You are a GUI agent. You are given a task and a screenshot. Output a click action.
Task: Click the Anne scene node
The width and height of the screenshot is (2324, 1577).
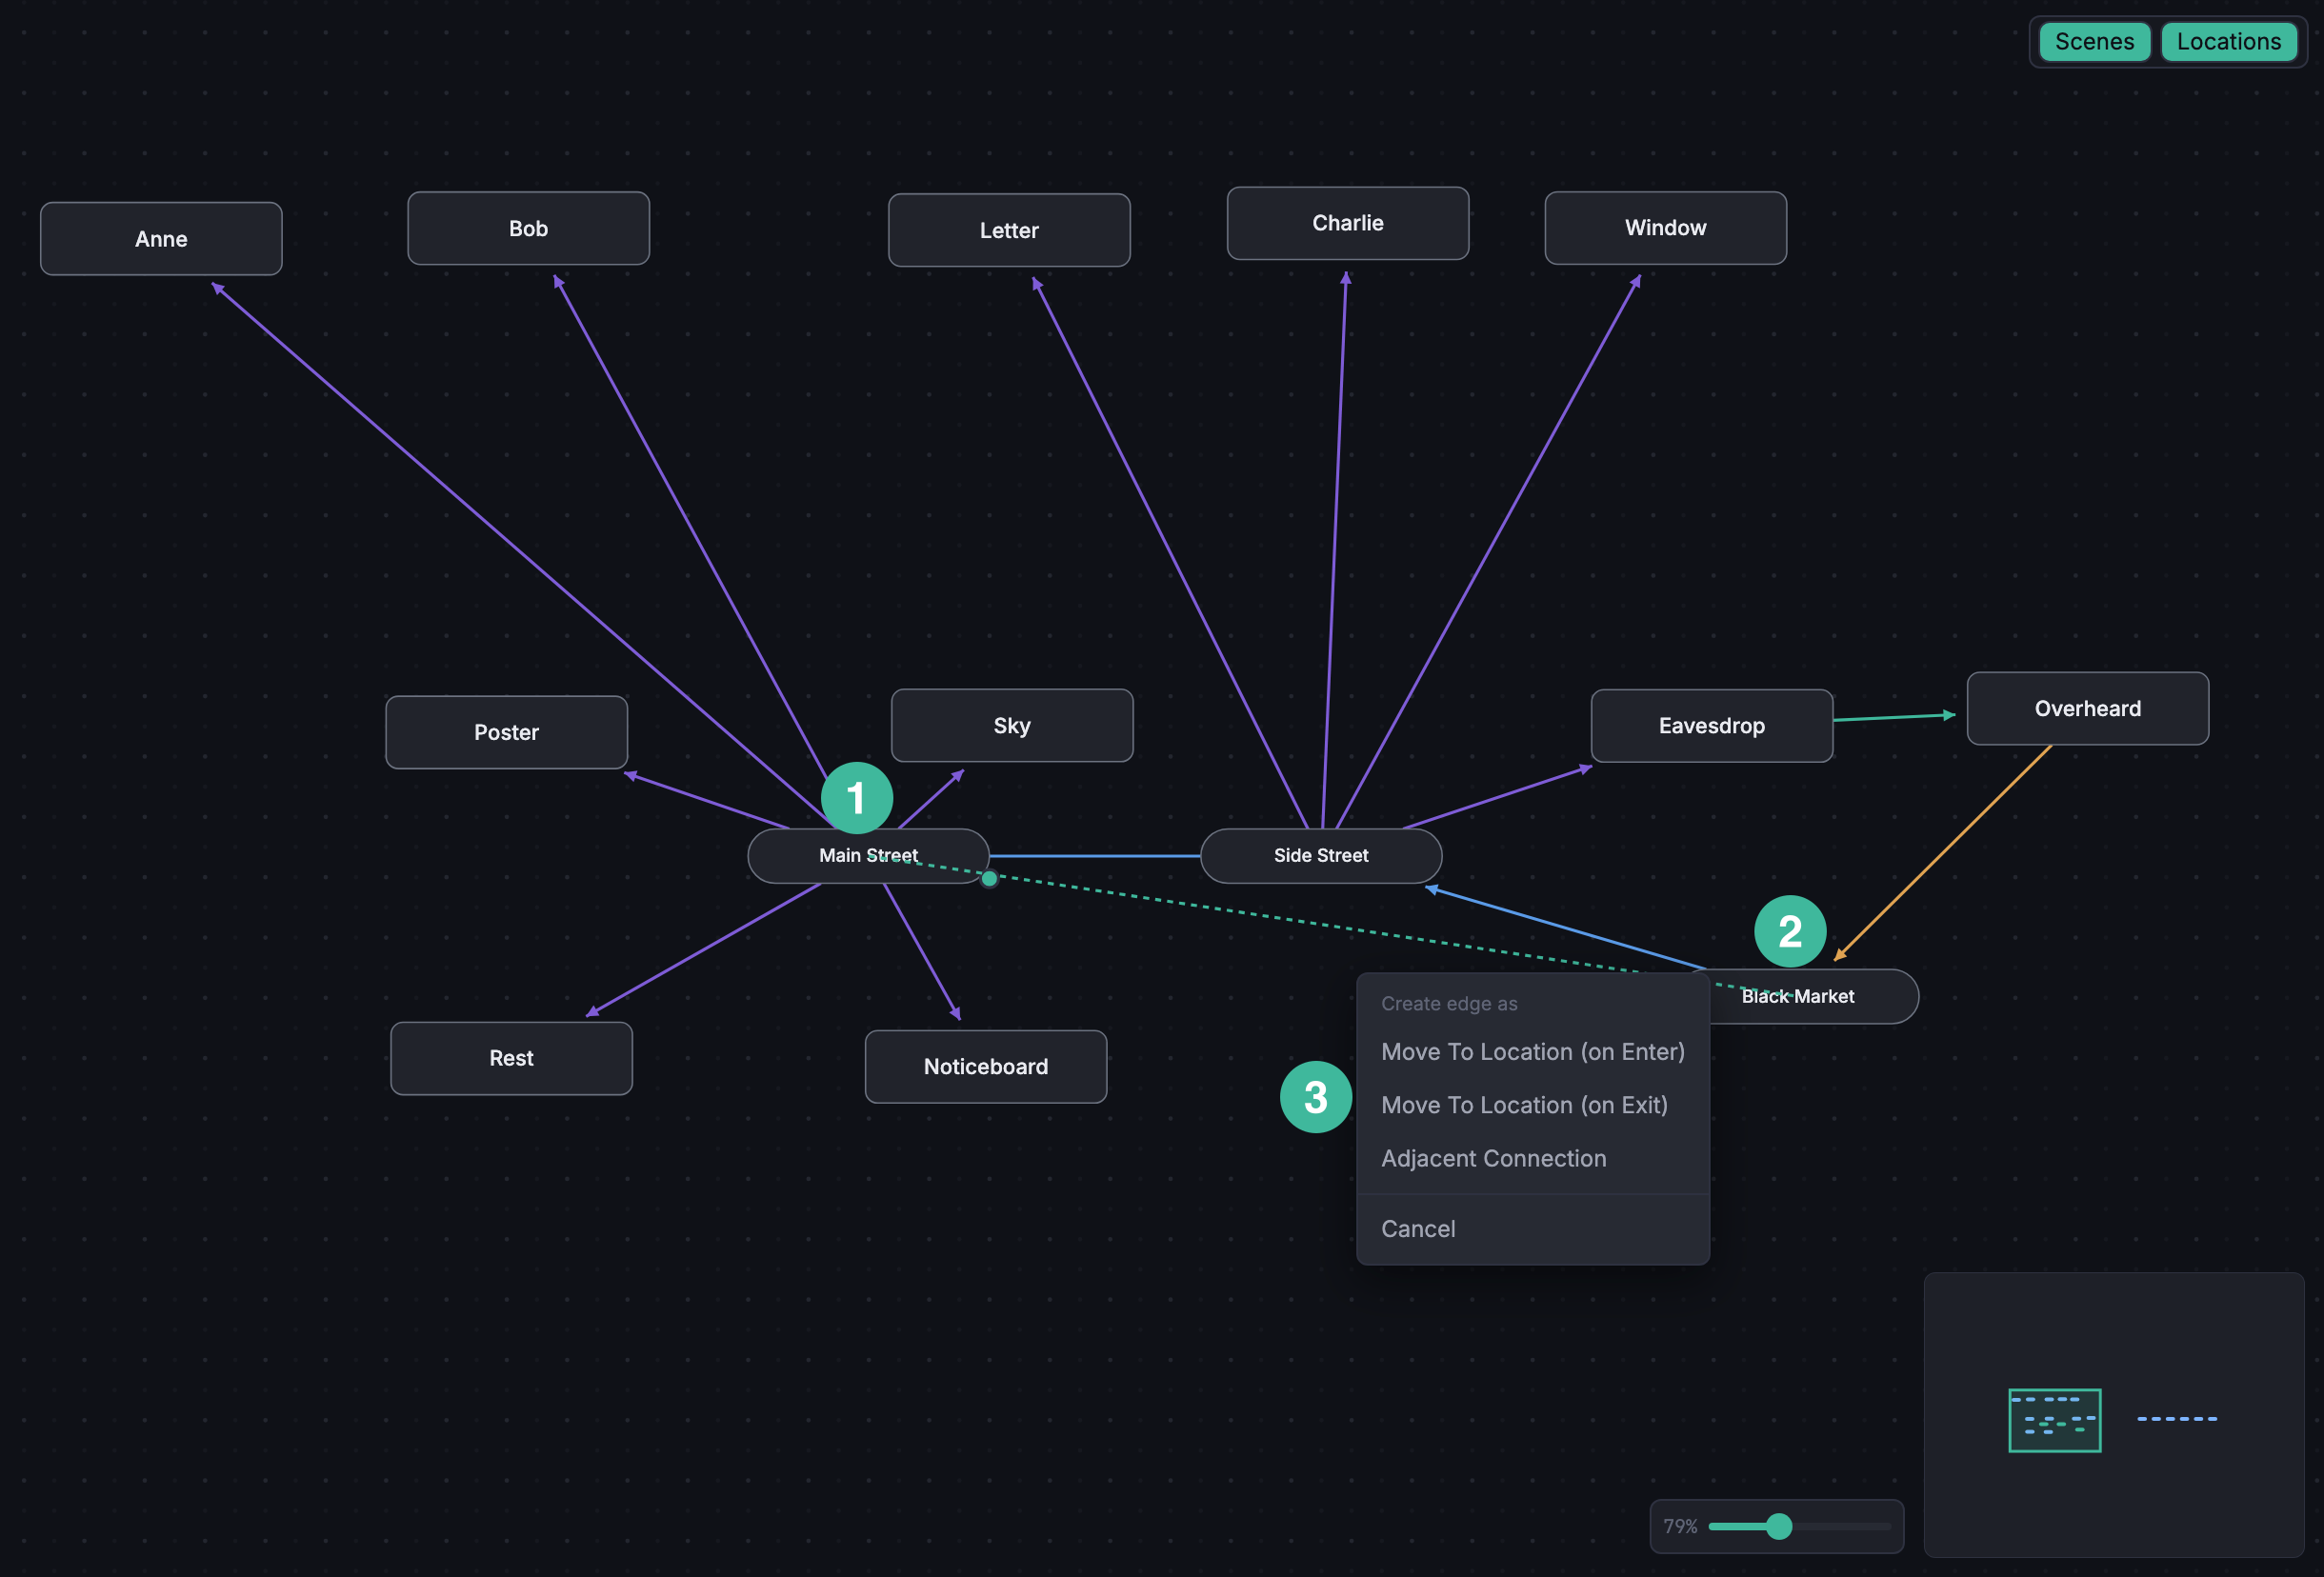pyautogui.click(x=161, y=239)
